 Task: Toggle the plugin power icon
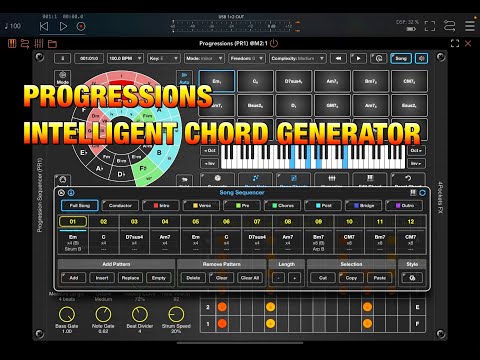274,43
